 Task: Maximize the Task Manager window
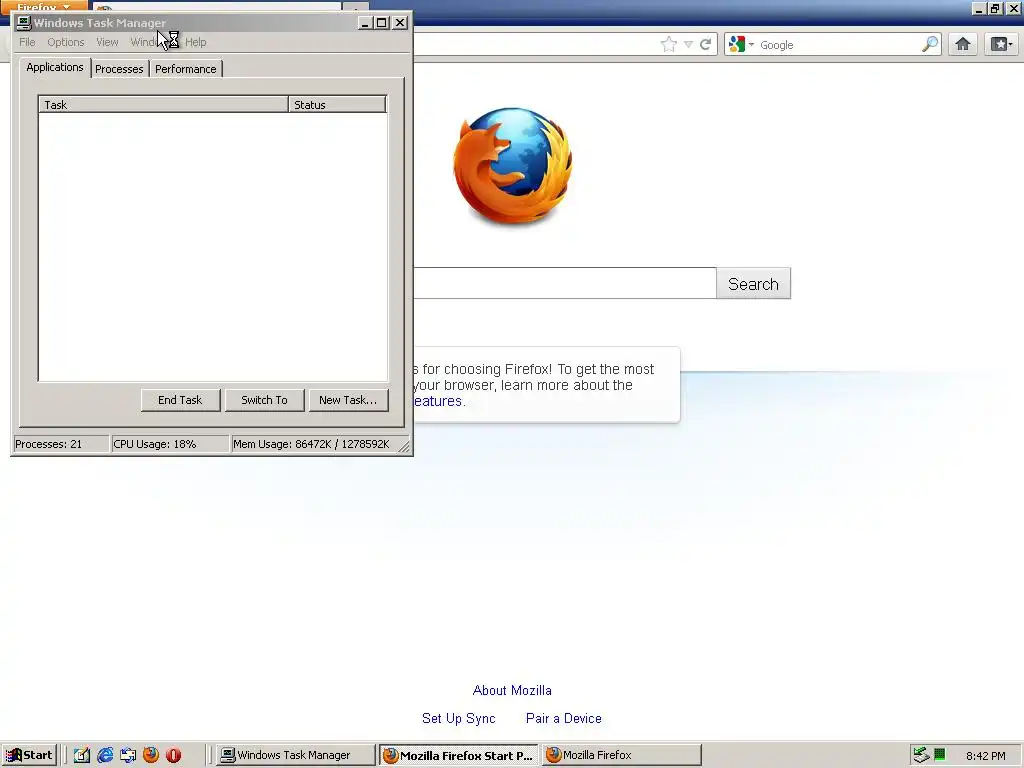point(382,23)
